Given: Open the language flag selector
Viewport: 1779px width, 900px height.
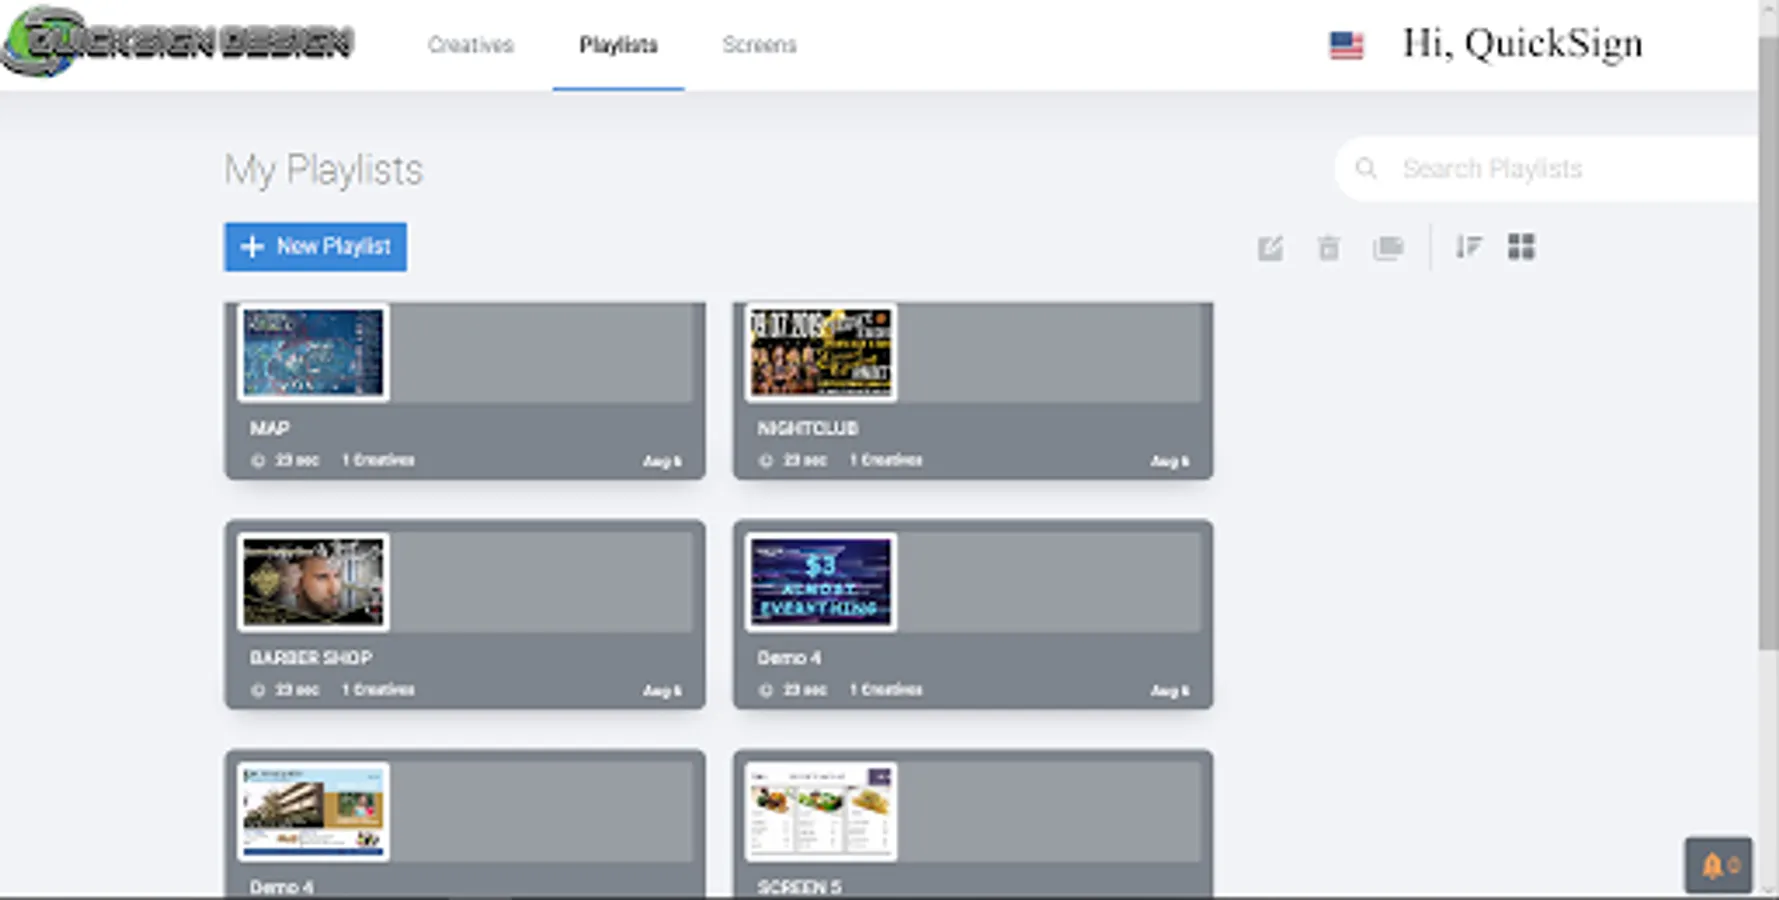Looking at the screenshot, I should point(1346,44).
